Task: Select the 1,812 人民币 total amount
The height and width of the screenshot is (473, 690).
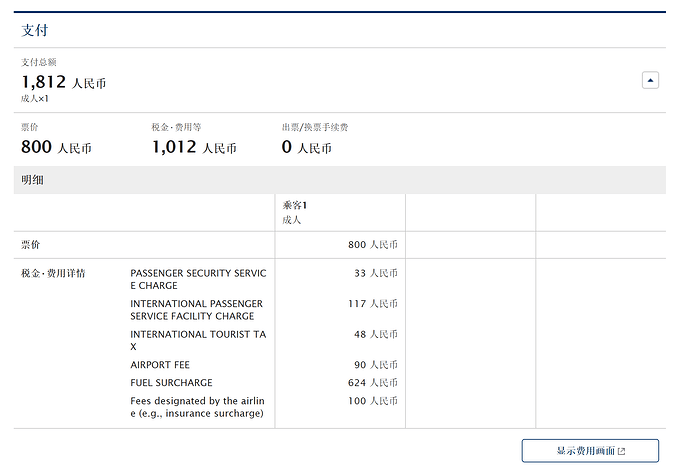Action: [x=63, y=83]
